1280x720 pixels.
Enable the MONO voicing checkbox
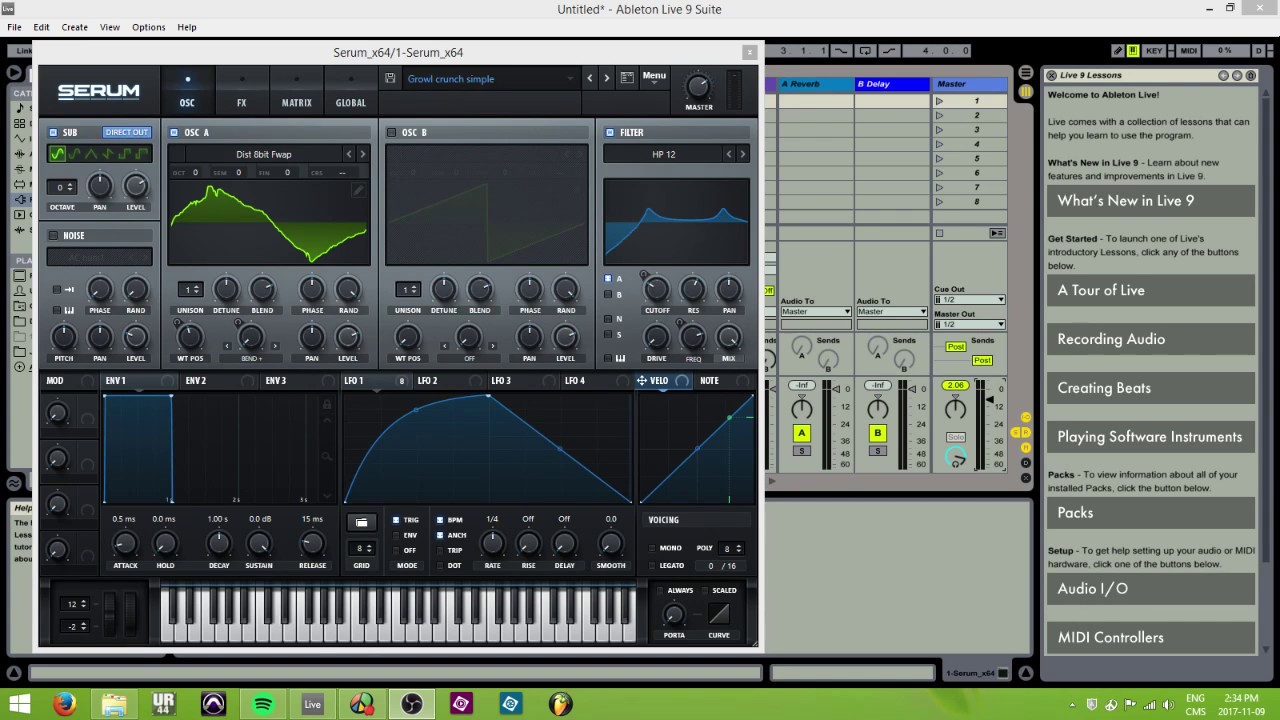(653, 548)
